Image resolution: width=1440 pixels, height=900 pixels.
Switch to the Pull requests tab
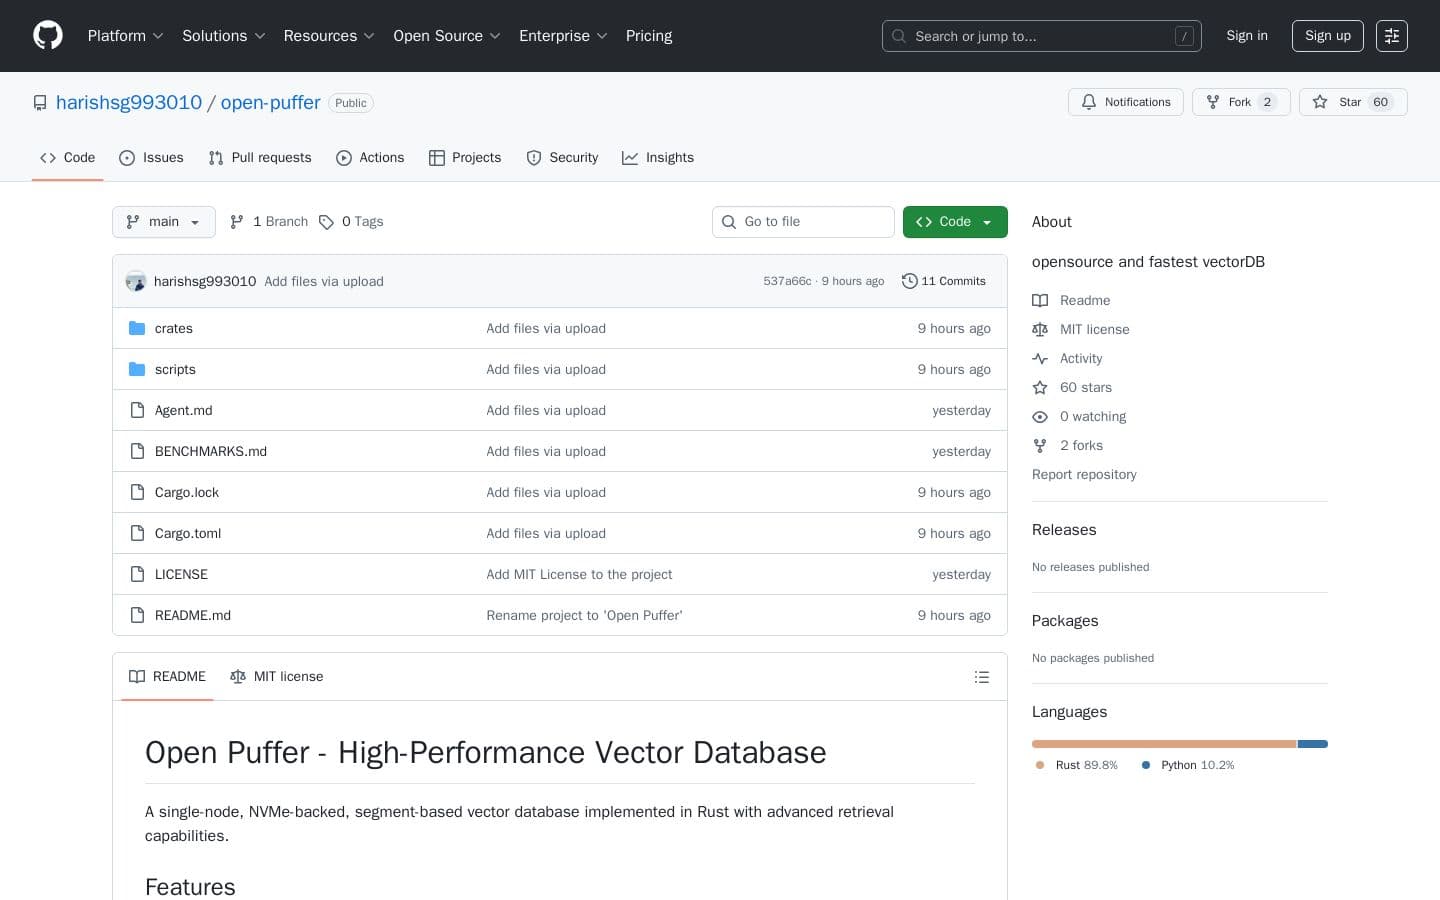[259, 158]
